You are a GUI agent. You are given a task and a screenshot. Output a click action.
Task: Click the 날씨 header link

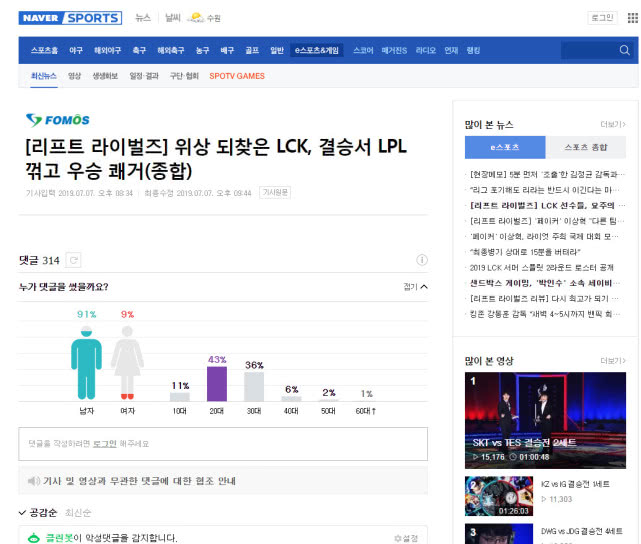(173, 18)
